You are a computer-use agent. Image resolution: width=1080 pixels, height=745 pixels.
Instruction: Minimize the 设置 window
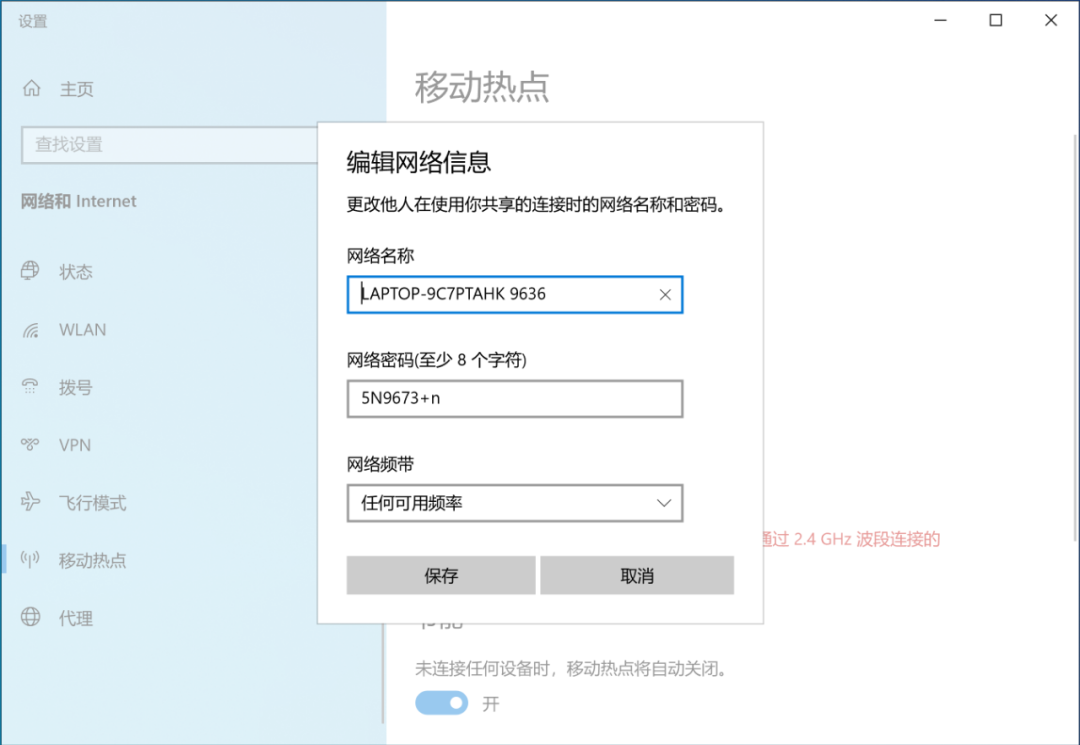coord(940,21)
